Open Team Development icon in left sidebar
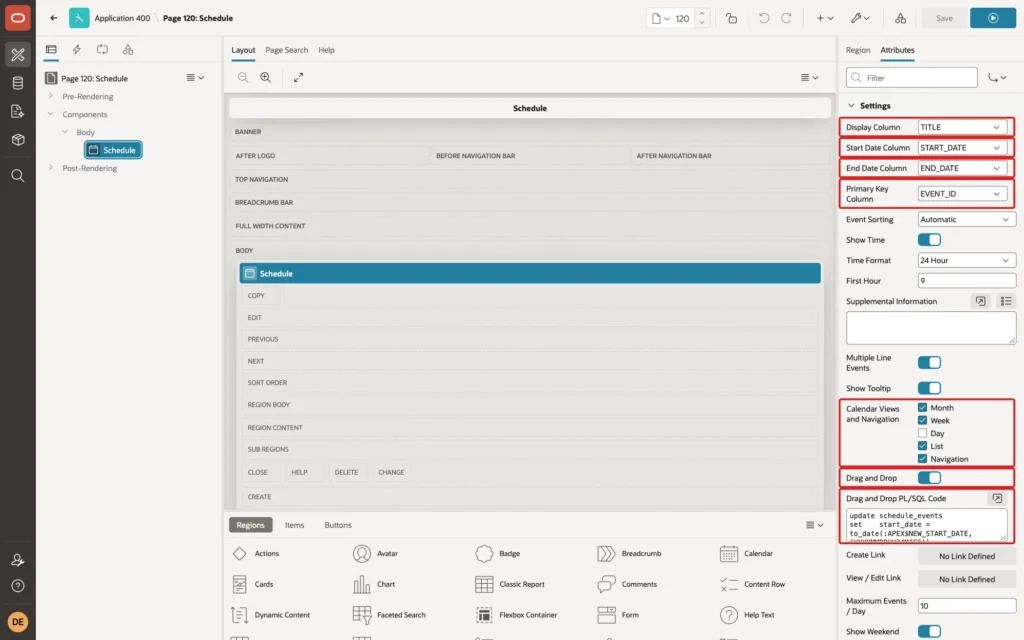This screenshot has height=640, width=1024. point(18,111)
